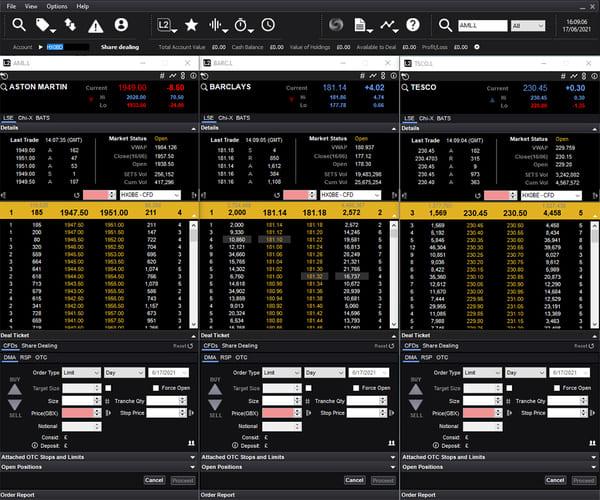Image resolution: width=600 pixels, height=500 pixels.
Task: Toggle Force Open checkbox in Aston Martin ticket
Action: click(156, 388)
